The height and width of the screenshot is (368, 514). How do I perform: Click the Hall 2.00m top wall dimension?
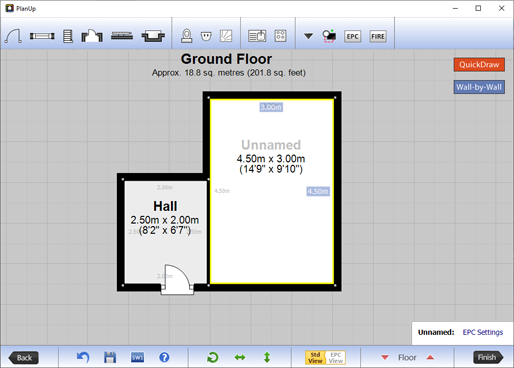coord(165,187)
